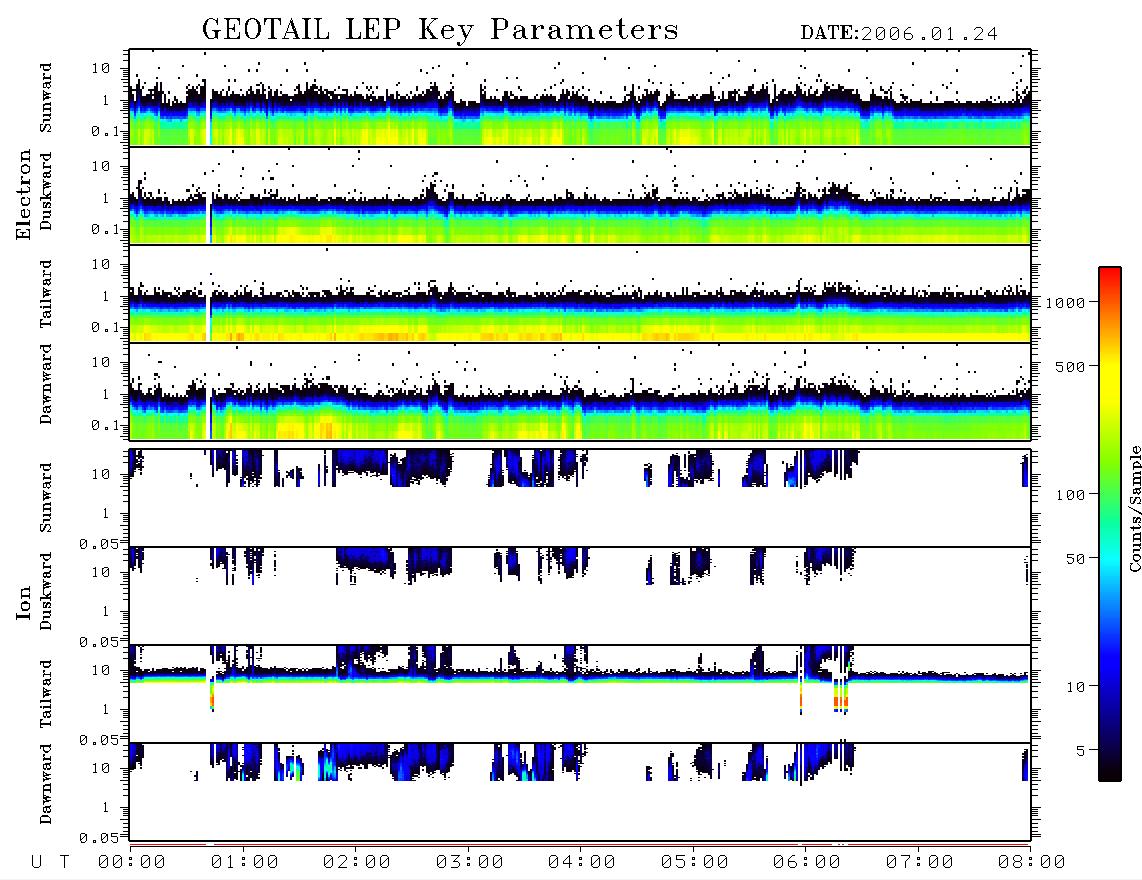Click the Ion Duskward axis label
The width and height of the screenshot is (1142, 880).
tap(45, 591)
